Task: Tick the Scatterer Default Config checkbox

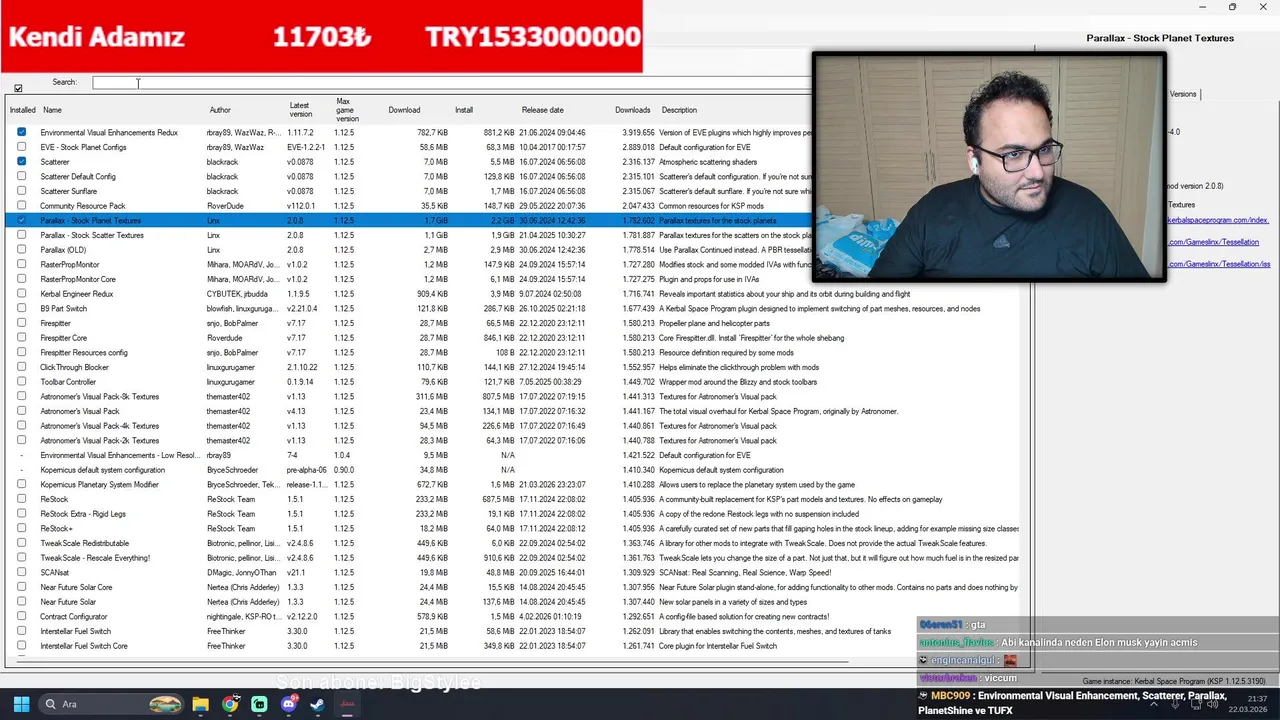Action: pos(22,176)
